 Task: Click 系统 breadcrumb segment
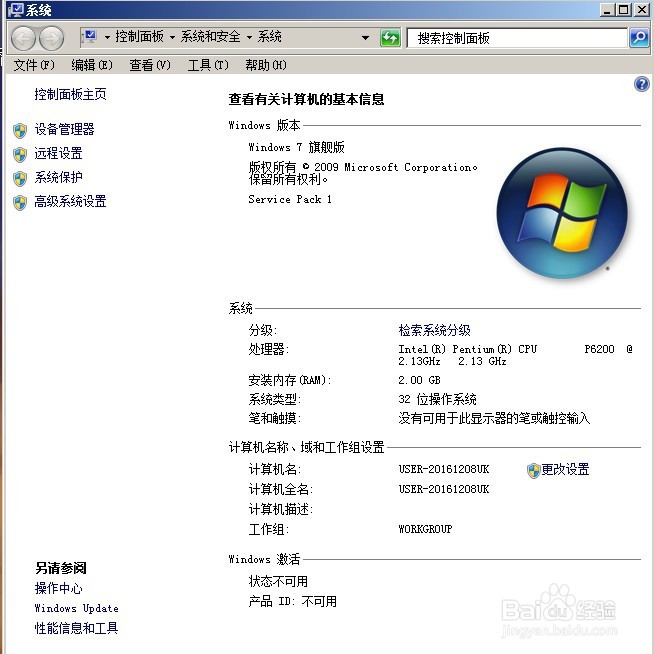pyautogui.click(x=269, y=37)
